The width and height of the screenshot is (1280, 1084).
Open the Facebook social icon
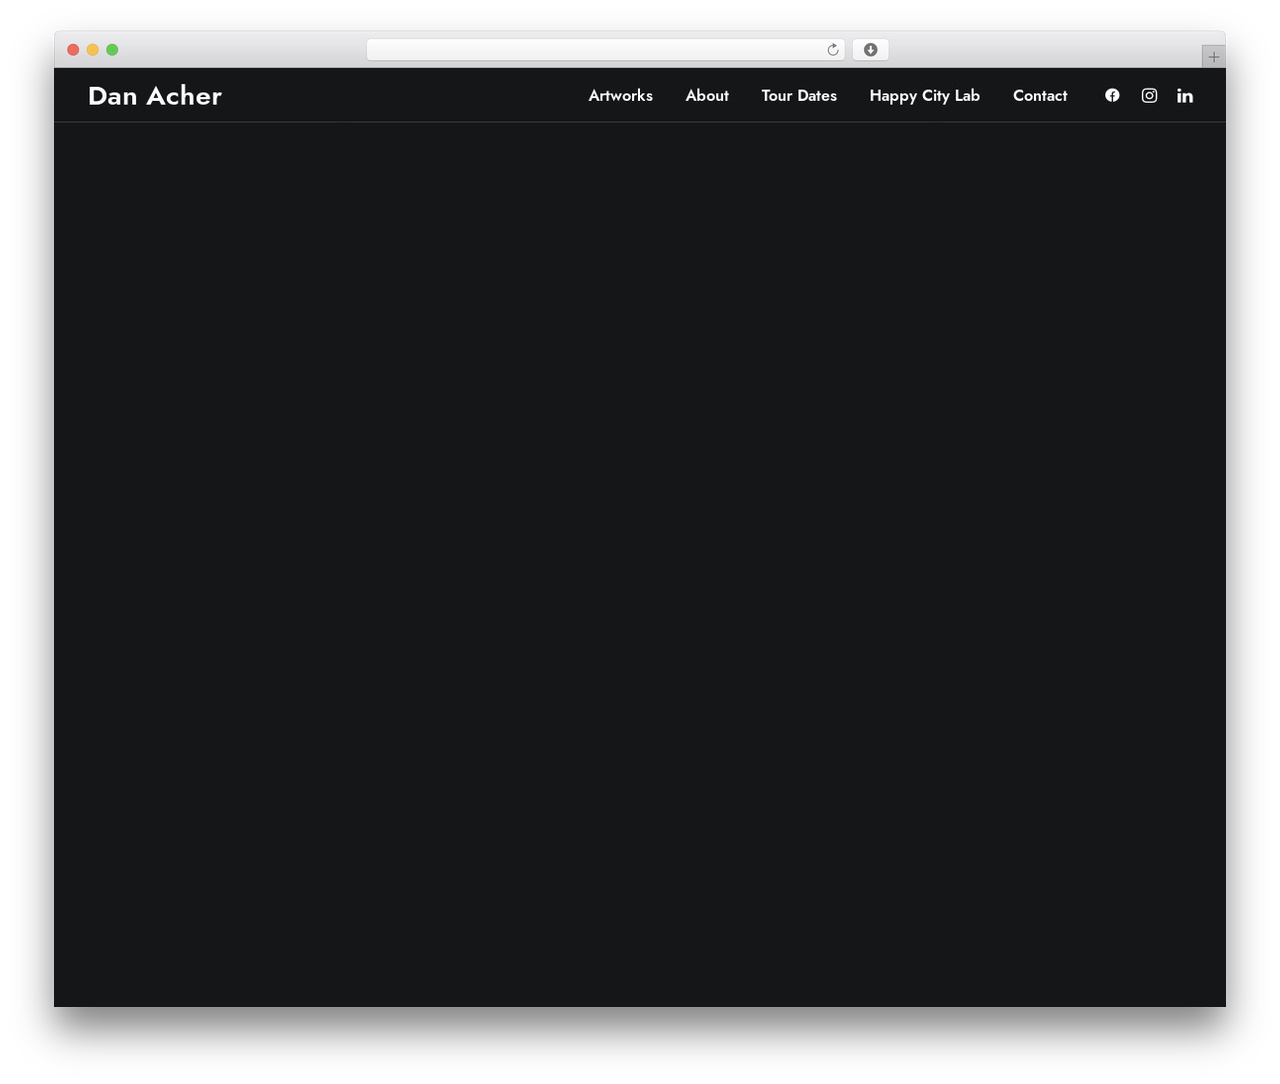coord(1112,95)
